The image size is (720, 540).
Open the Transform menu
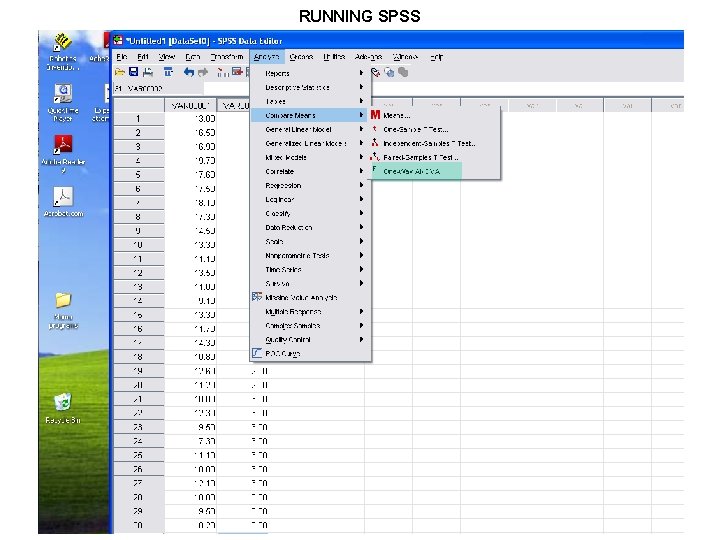pyautogui.click(x=227, y=57)
